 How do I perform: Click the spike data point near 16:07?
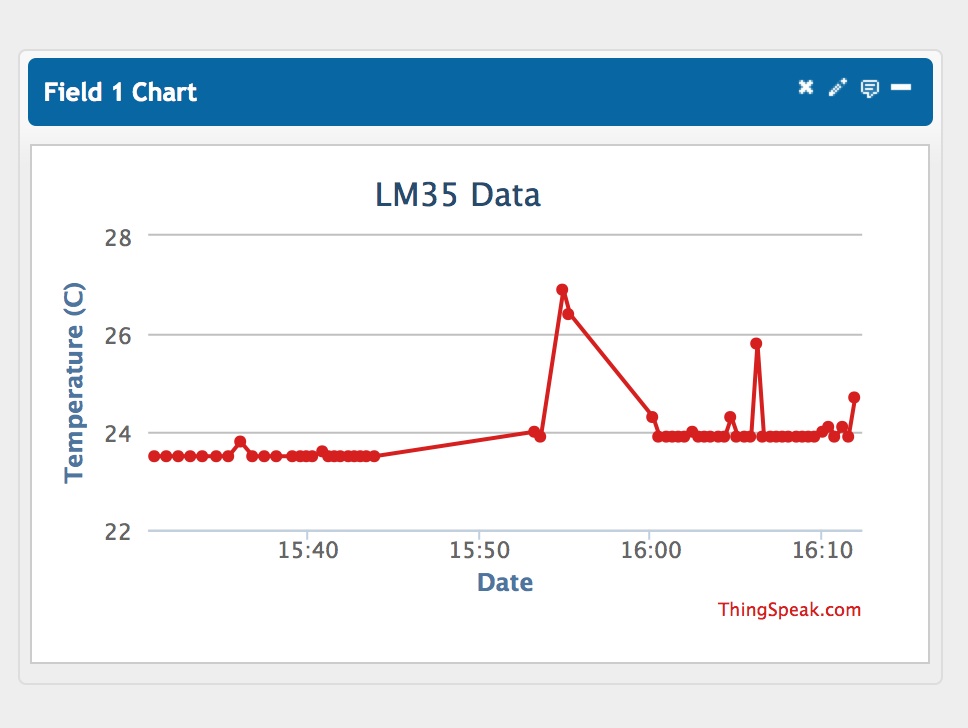(x=756, y=344)
